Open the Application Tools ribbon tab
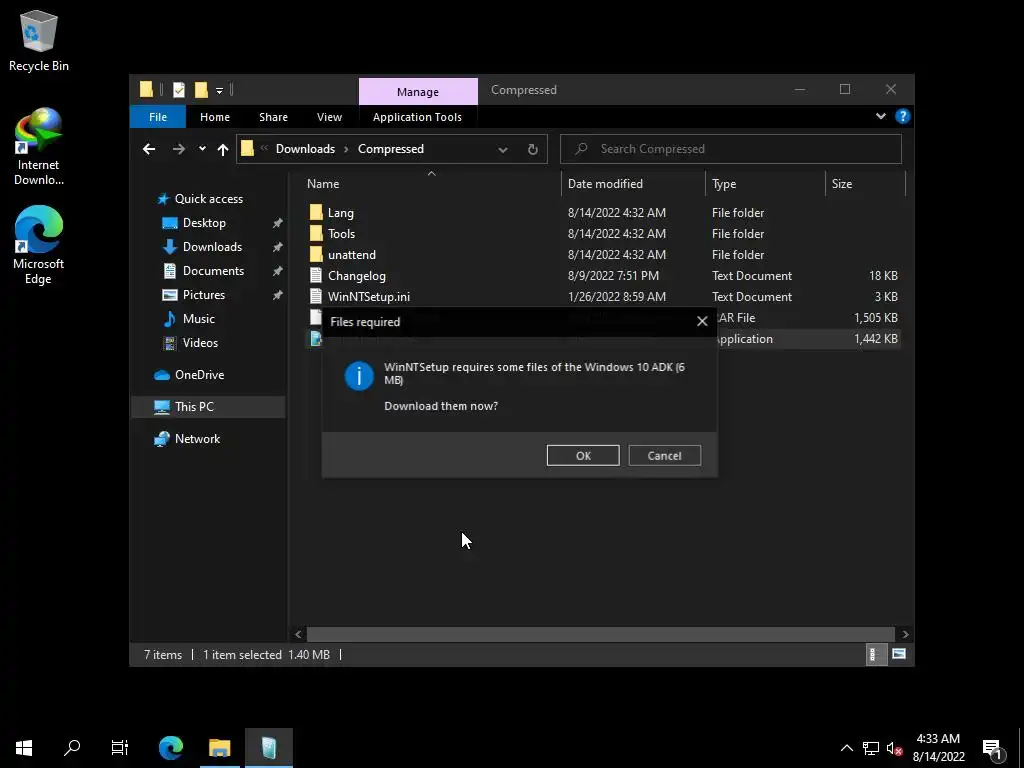The height and width of the screenshot is (768, 1024). (417, 117)
